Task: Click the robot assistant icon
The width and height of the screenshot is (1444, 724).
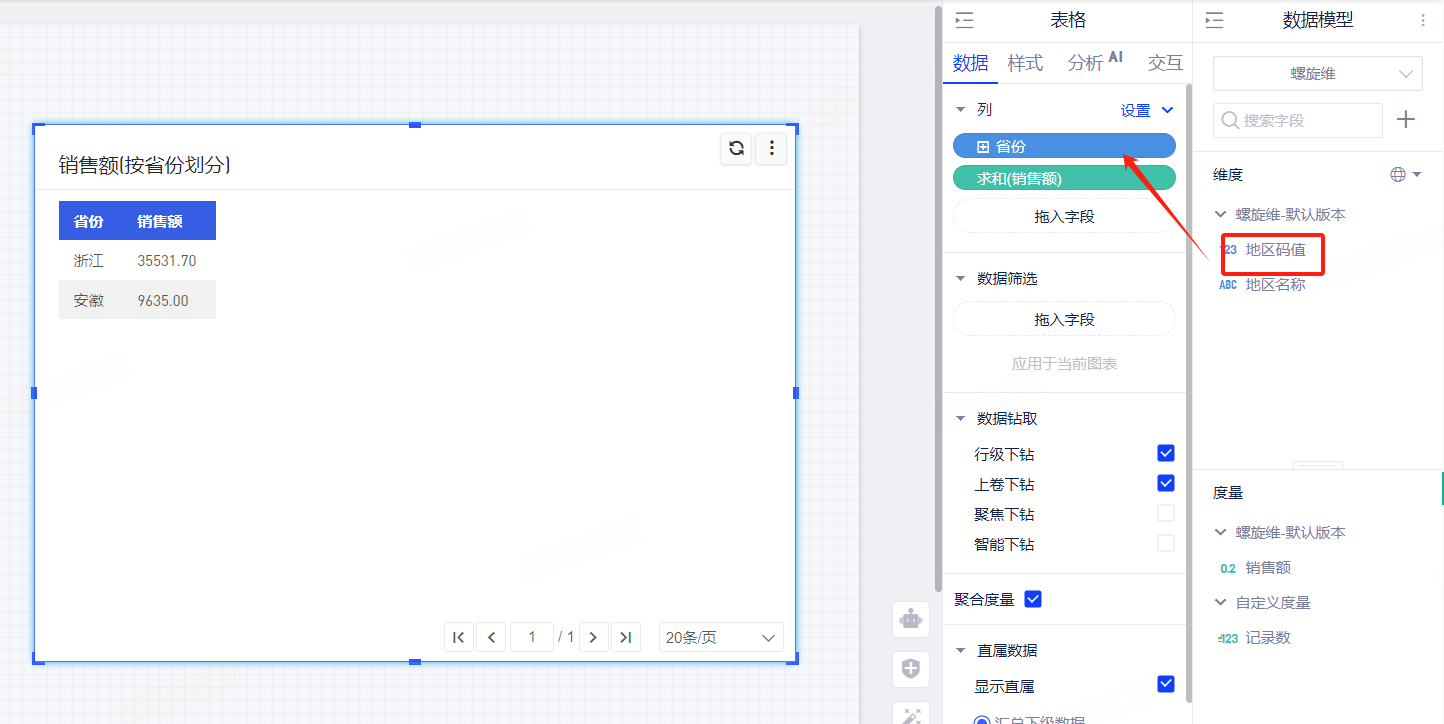Action: (910, 619)
